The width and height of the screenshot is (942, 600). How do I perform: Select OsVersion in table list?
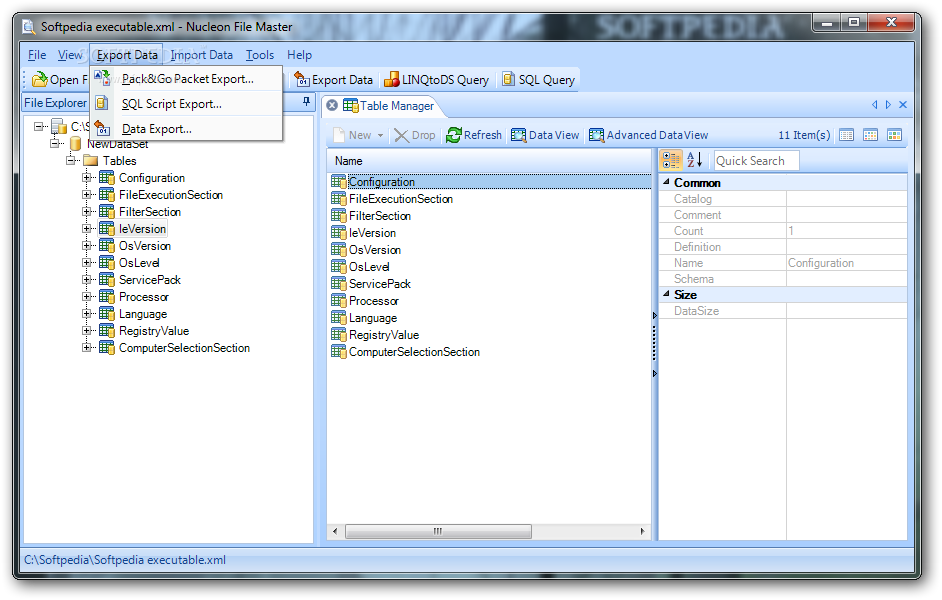[374, 250]
